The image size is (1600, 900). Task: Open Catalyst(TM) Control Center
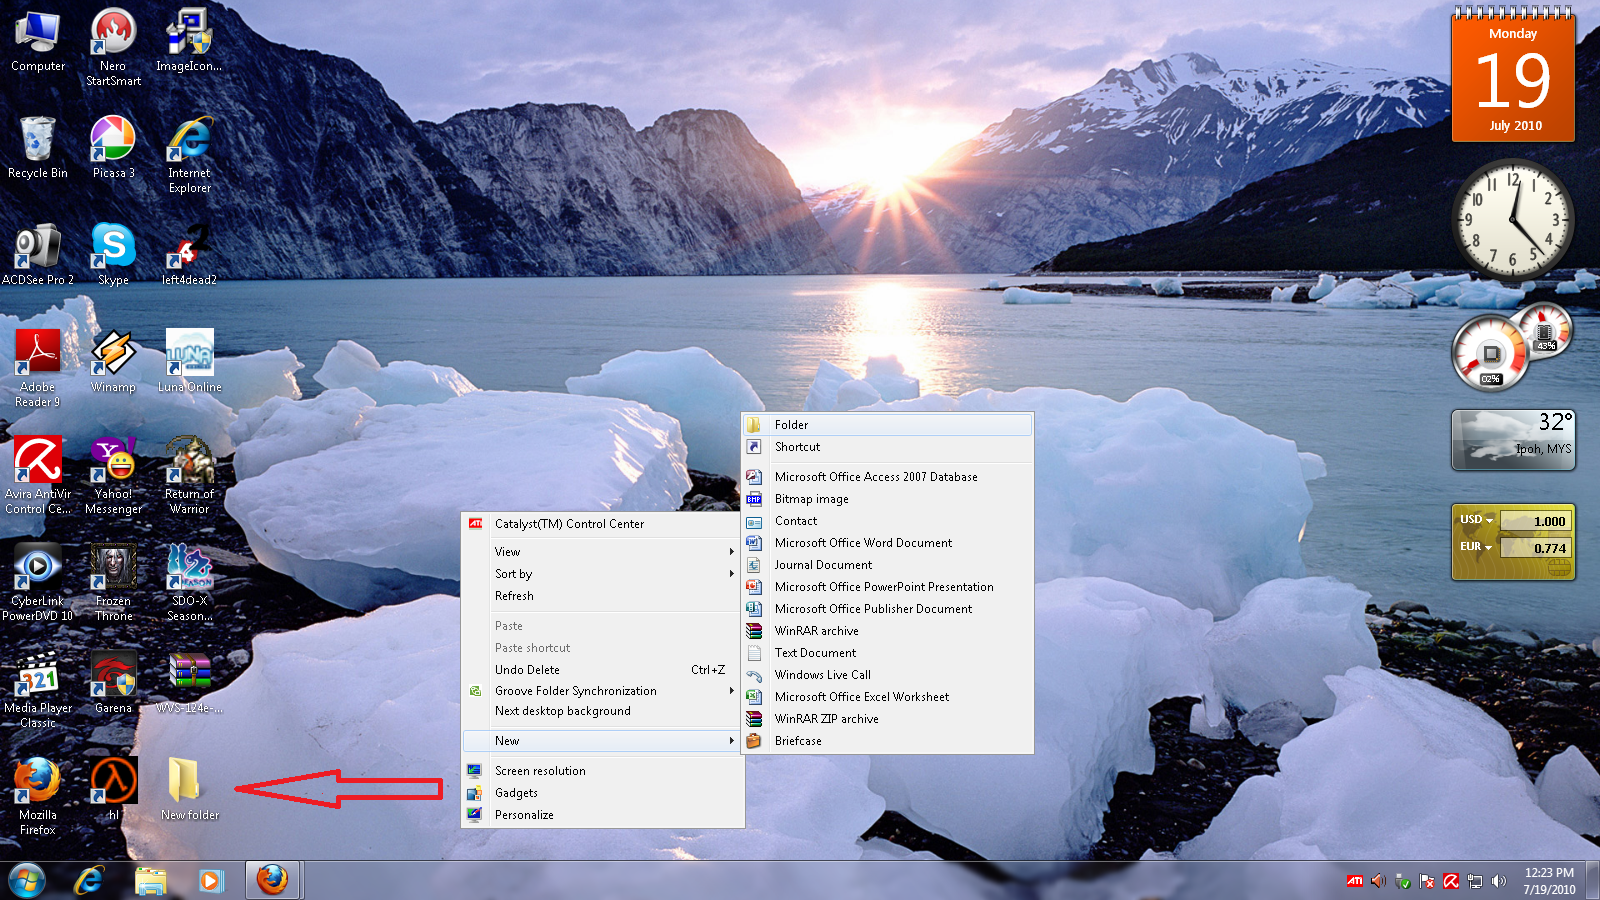click(x=570, y=523)
